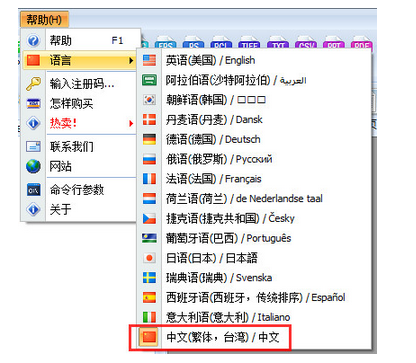Click the PDF format toolbar icon
Viewport: 416px width, 363px height.
(362, 43)
